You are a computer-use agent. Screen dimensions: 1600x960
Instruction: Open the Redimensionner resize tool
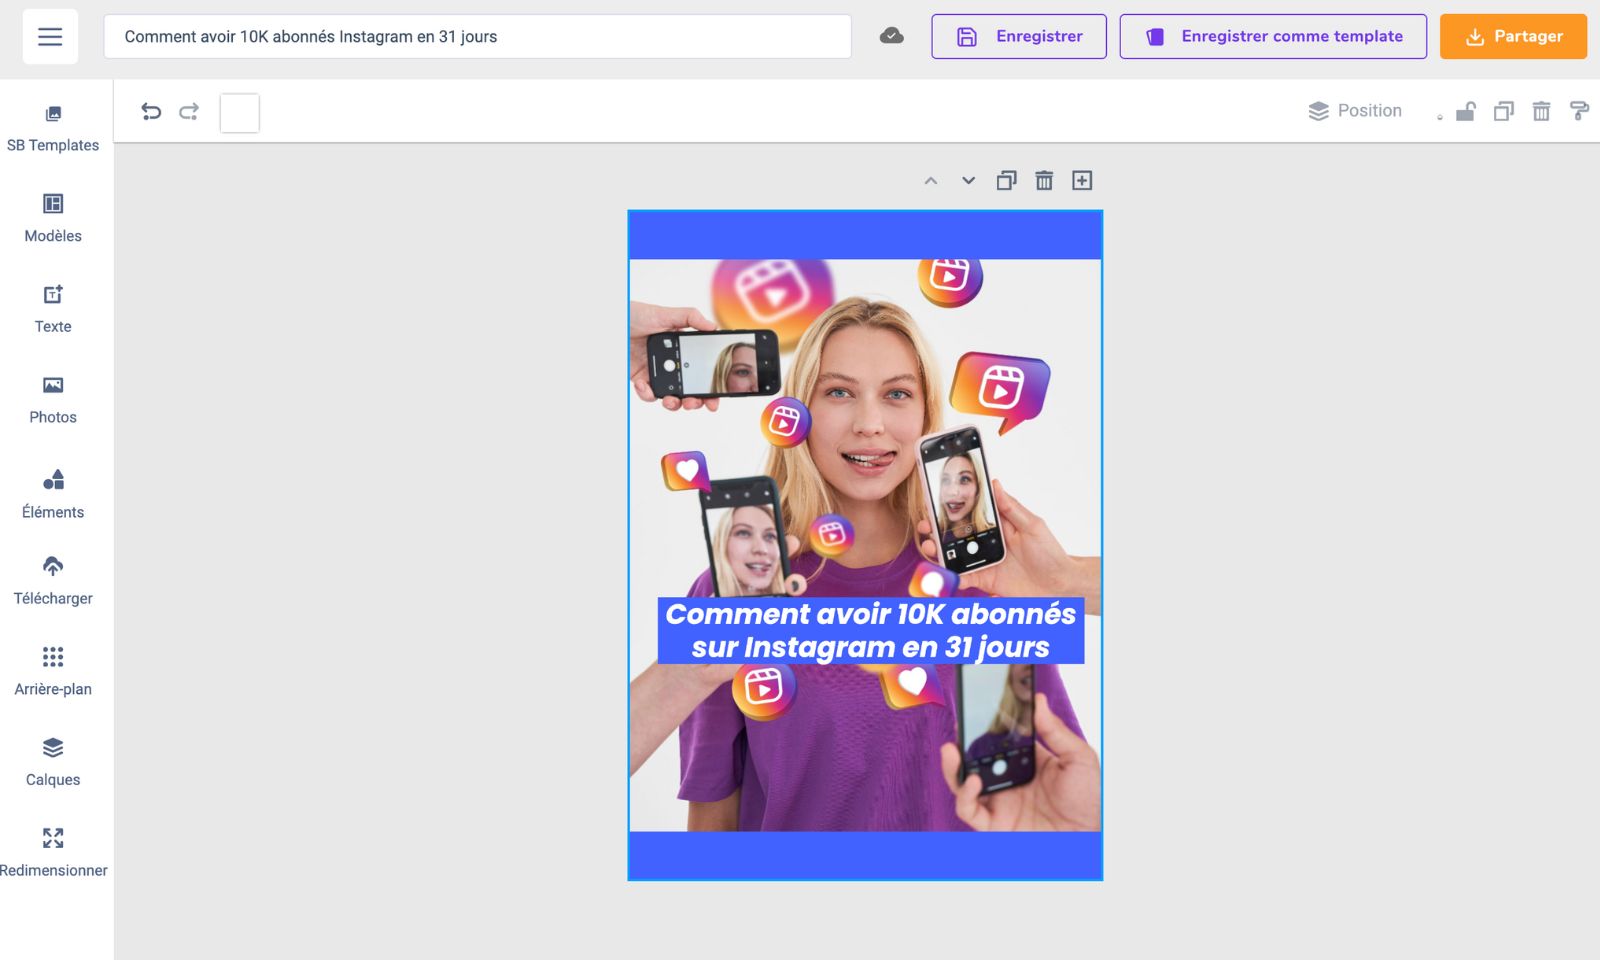53,853
